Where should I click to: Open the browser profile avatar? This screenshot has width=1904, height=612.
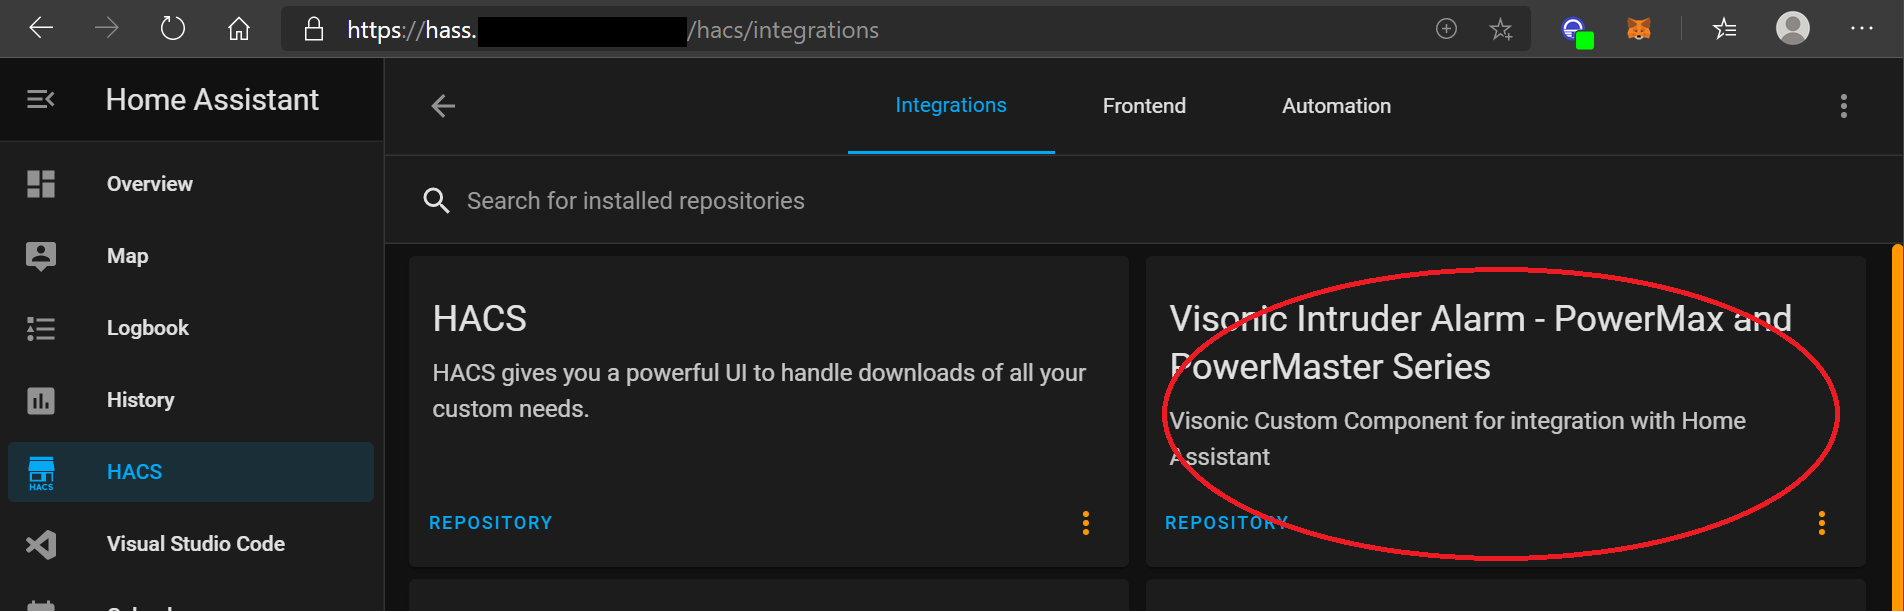pyautogui.click(x=1792, y=28)
